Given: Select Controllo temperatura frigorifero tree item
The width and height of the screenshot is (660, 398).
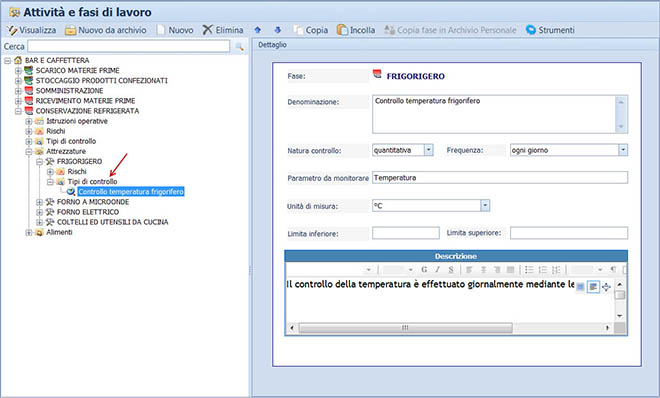Looking at the screenshot, I should [x=131, y=192].
